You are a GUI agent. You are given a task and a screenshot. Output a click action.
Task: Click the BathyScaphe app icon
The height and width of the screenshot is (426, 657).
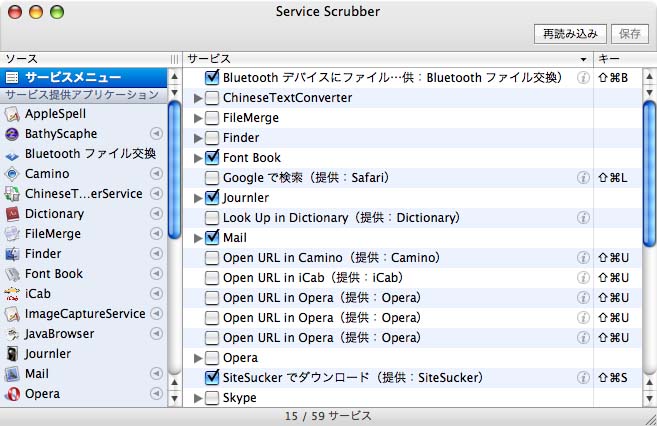12,134
